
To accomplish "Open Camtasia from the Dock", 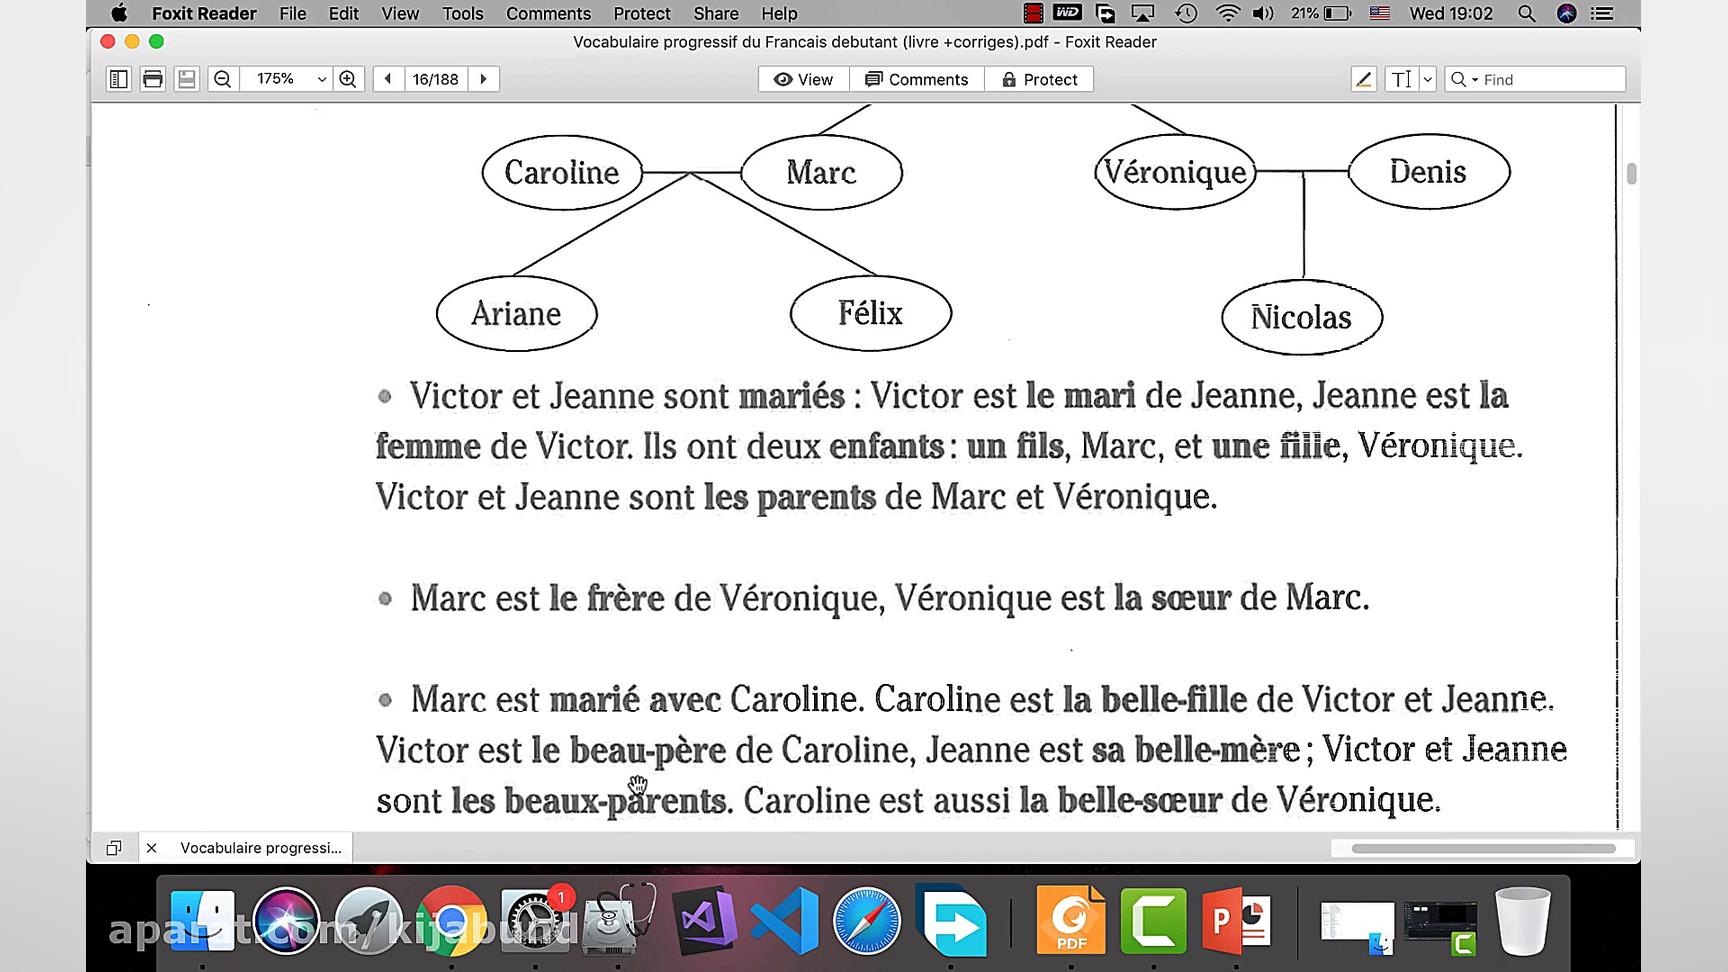I will (1154, 921).
